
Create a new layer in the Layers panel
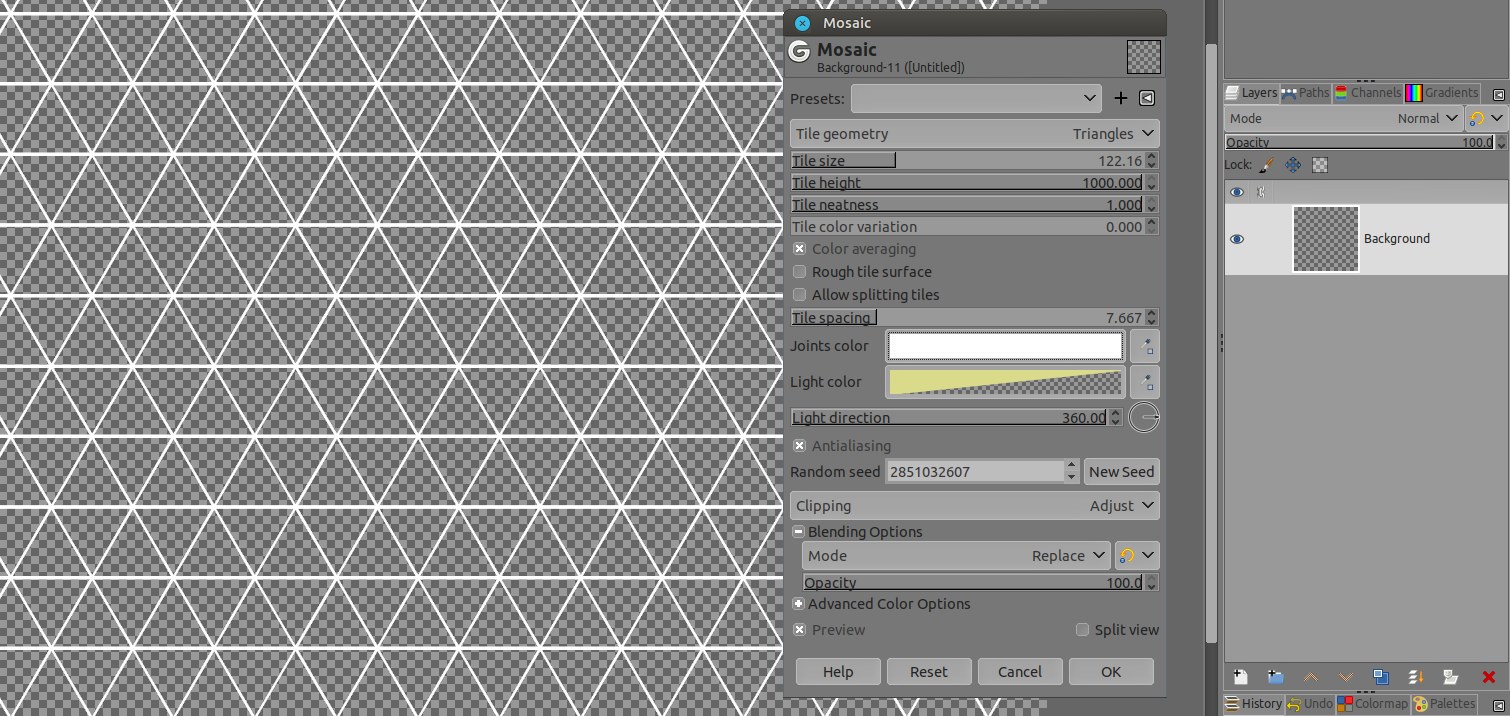tap(1240, 677)
